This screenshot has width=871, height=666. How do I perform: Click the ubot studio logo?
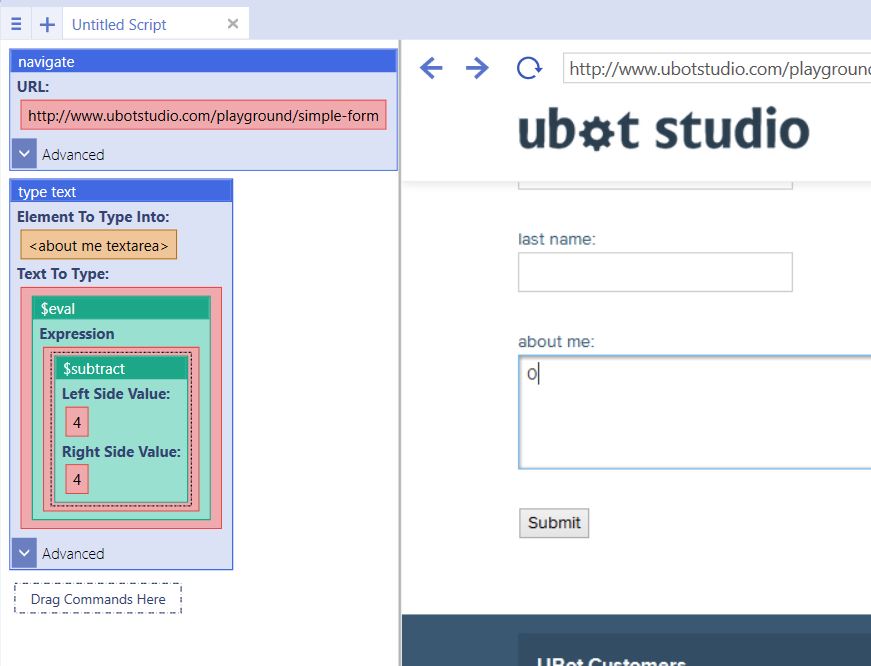click(663, 129)
